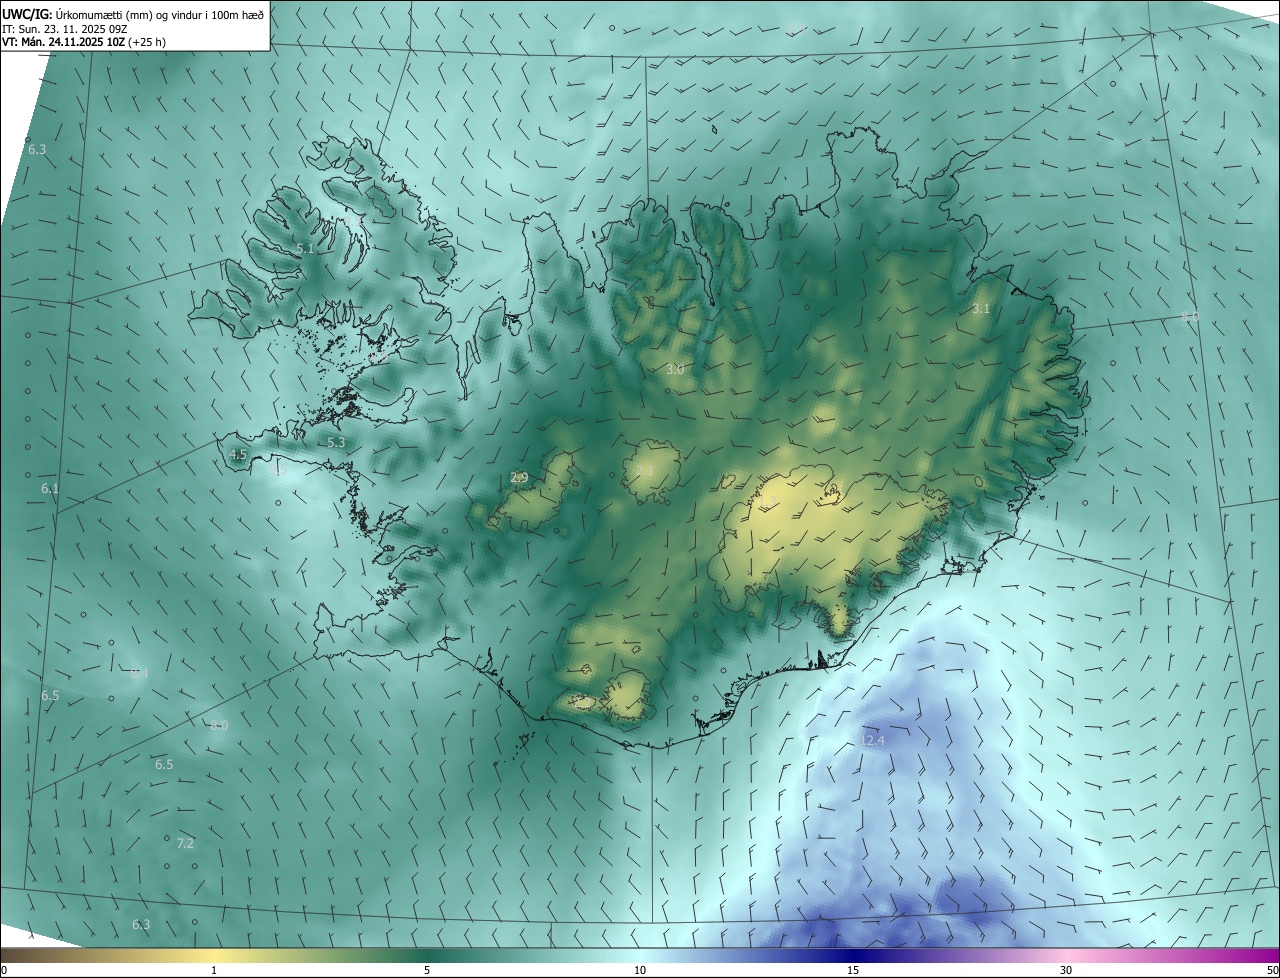Screen dimensions: 1280x978
Task: Click the colour scale label 5
Action: point(427,970)
